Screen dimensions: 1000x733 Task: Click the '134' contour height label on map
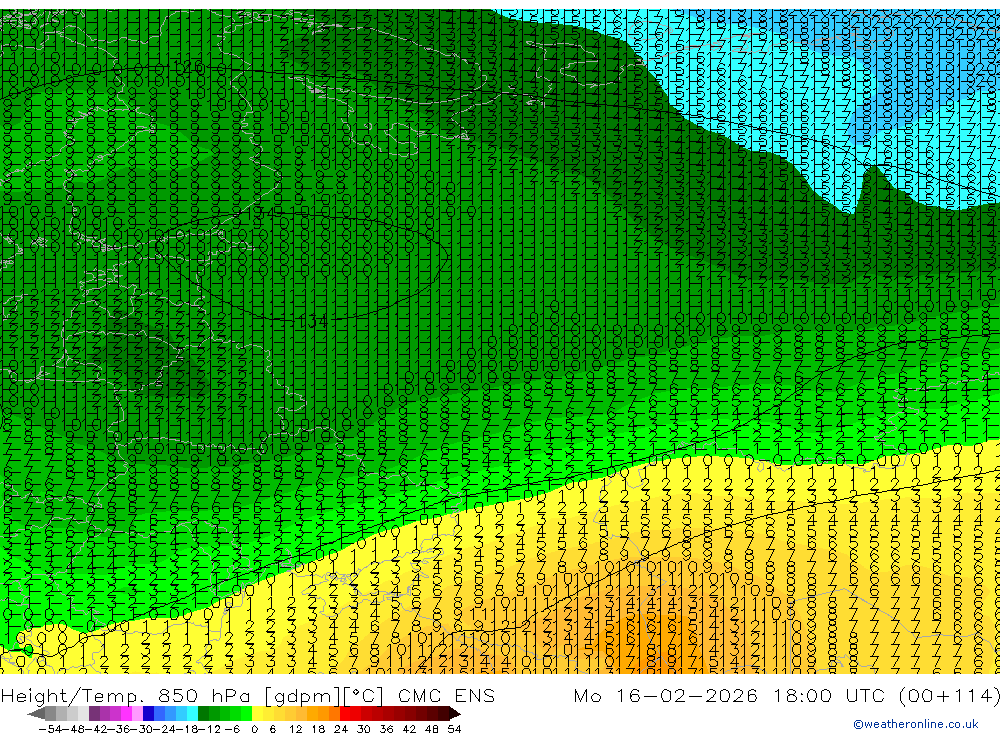(312, 322)
